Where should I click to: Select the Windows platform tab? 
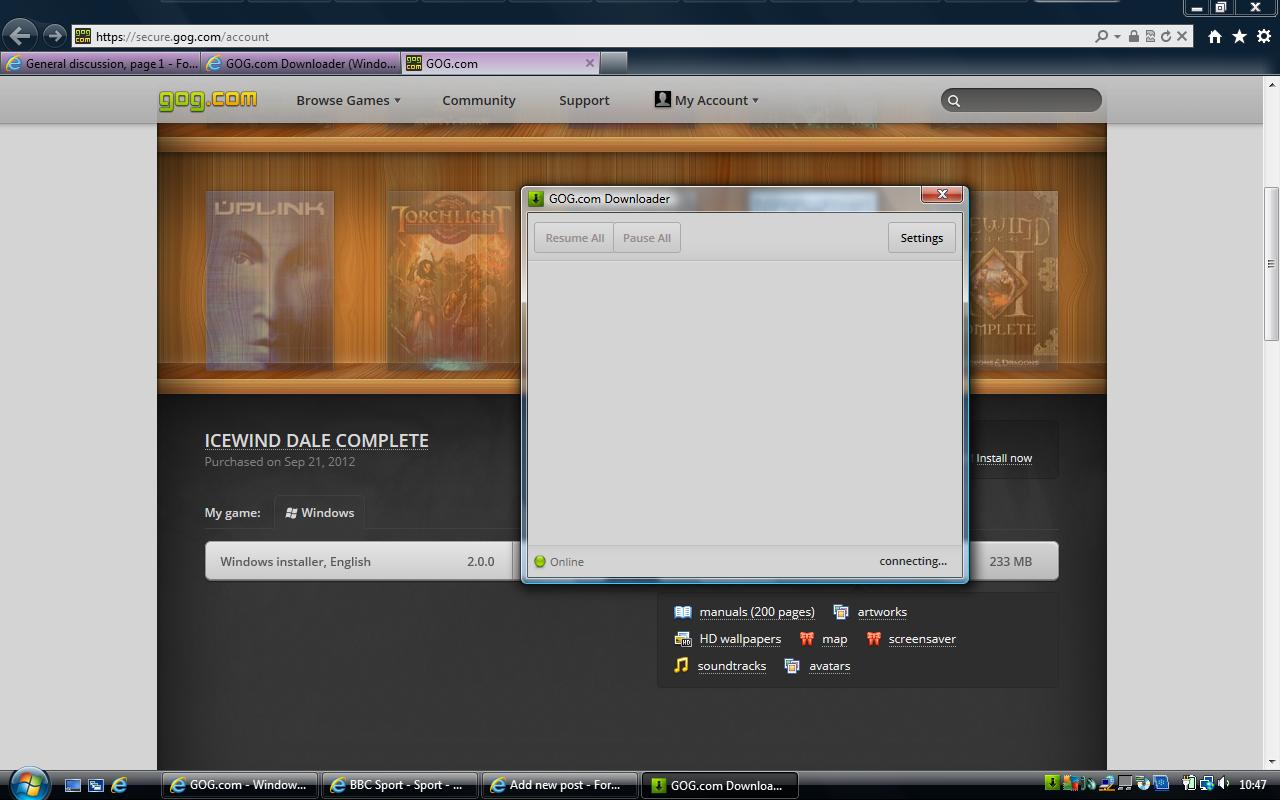[320, 512]
